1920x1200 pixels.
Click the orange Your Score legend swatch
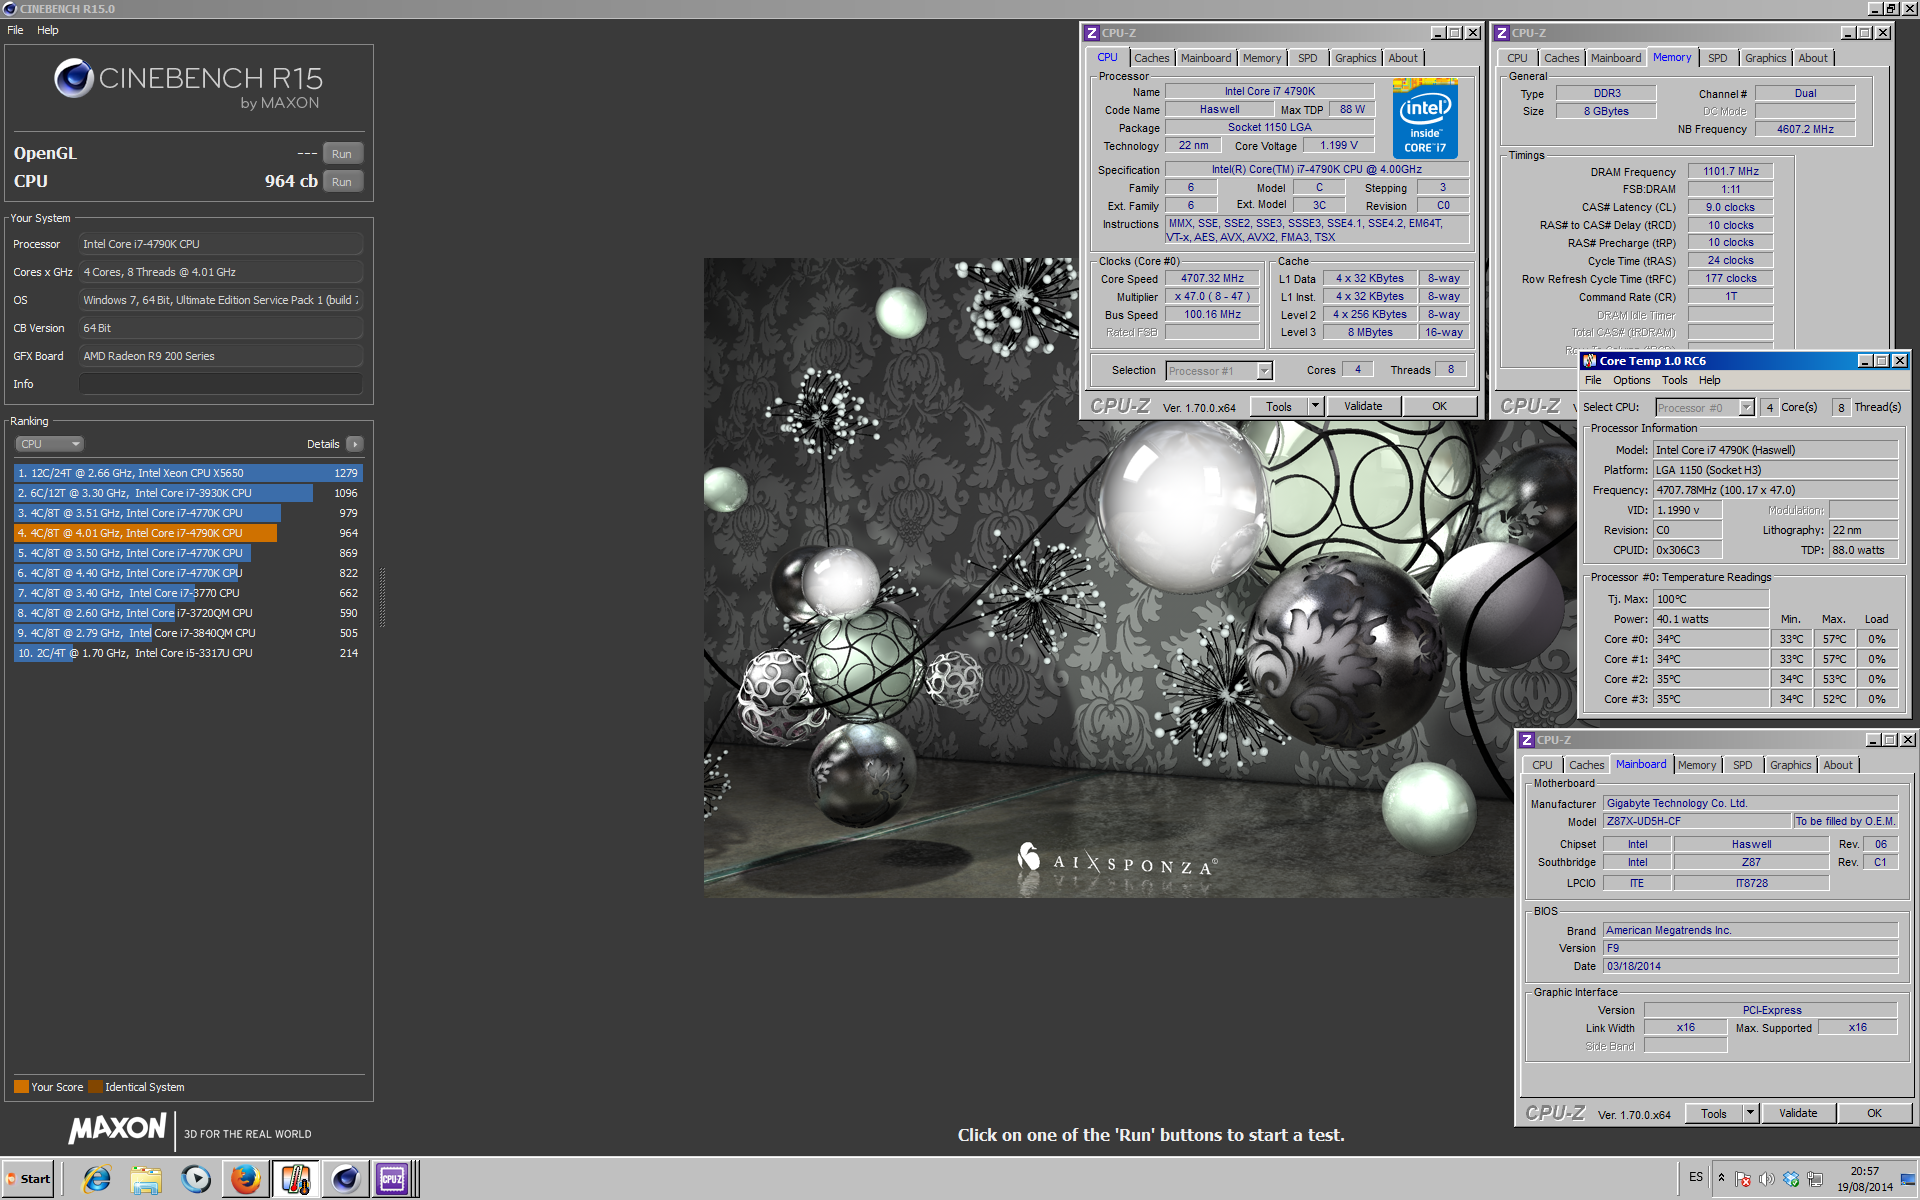[x=21, y=1087]
